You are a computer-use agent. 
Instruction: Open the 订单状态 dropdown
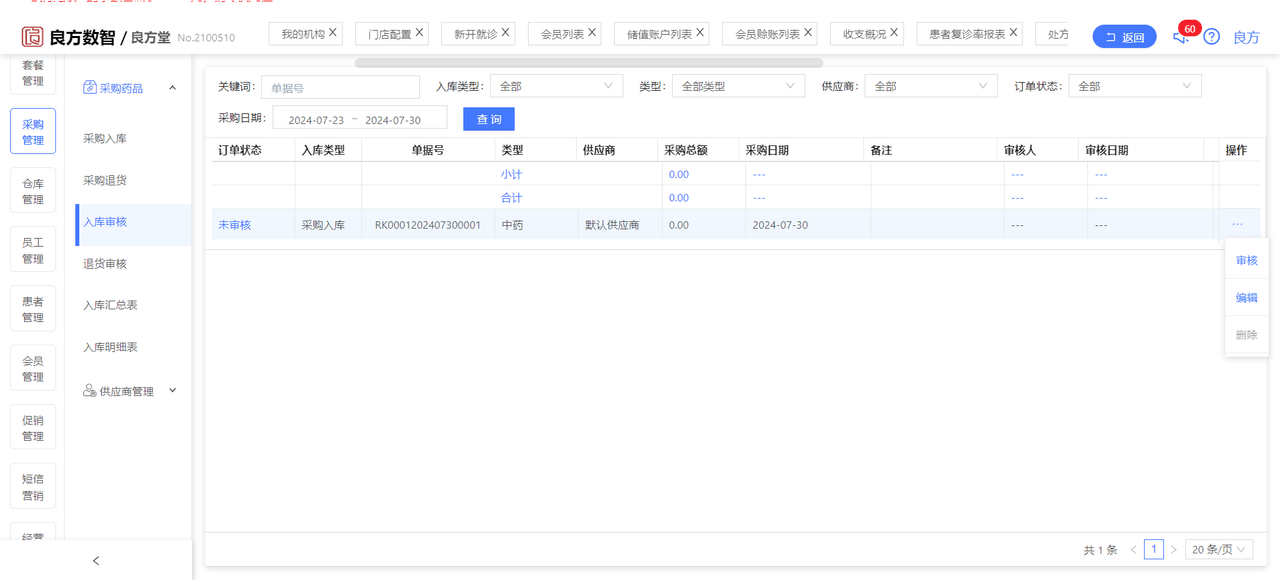pos(1135,86)
